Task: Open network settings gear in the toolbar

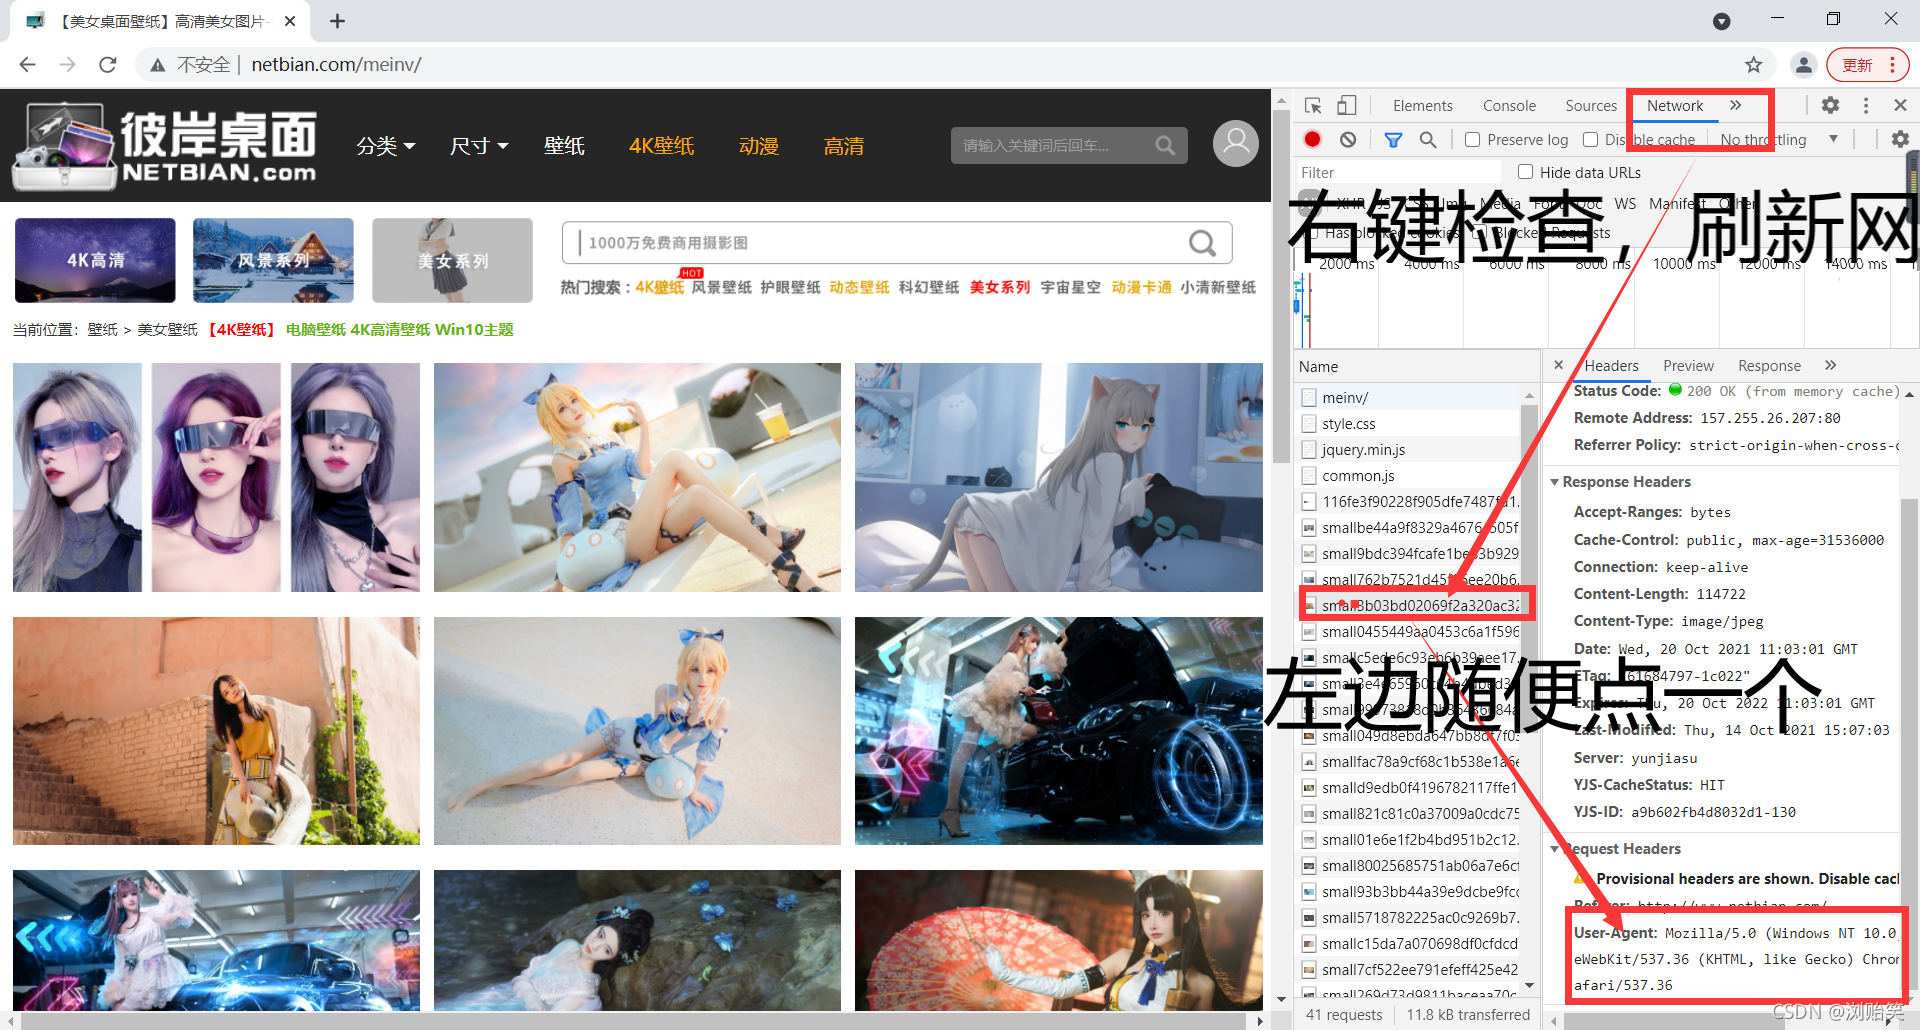Action: (x=1900, y=139)
